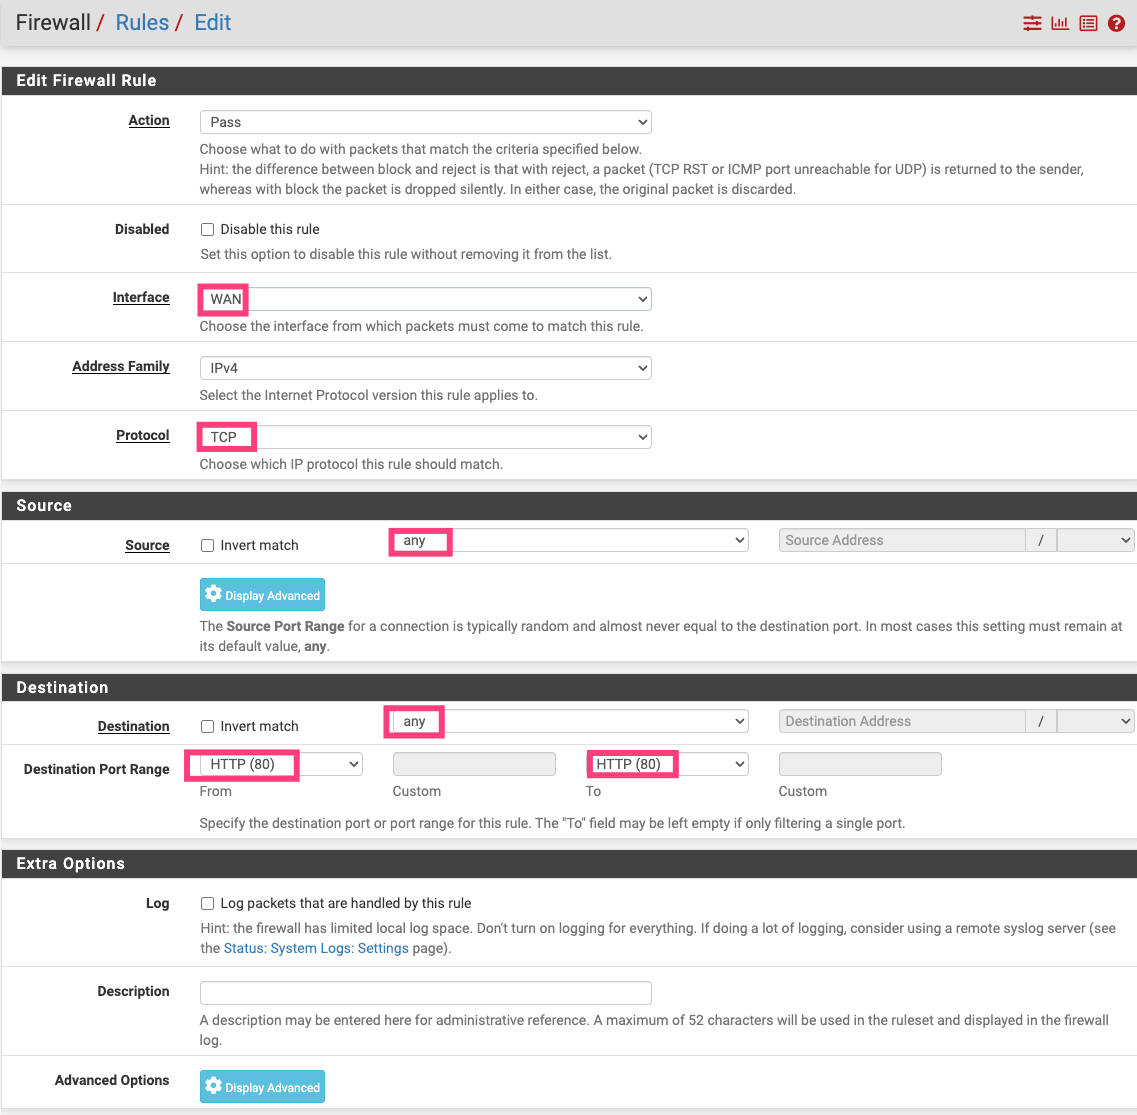
Task: Check Invert match for Source
Action: (208, 546)
